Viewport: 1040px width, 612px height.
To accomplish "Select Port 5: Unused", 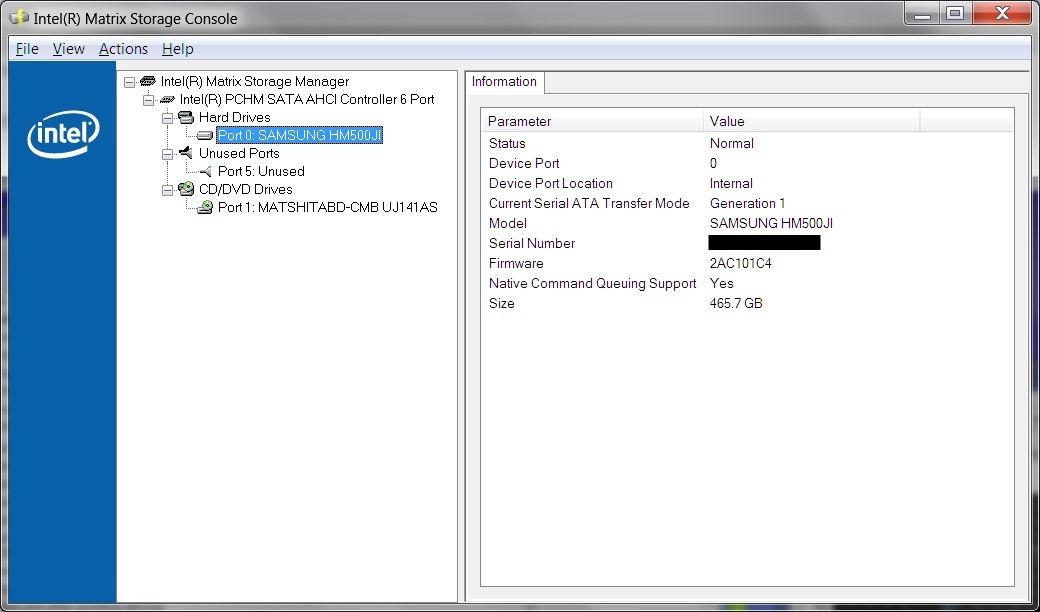I will pyautogui.click(x=261, y=171).
